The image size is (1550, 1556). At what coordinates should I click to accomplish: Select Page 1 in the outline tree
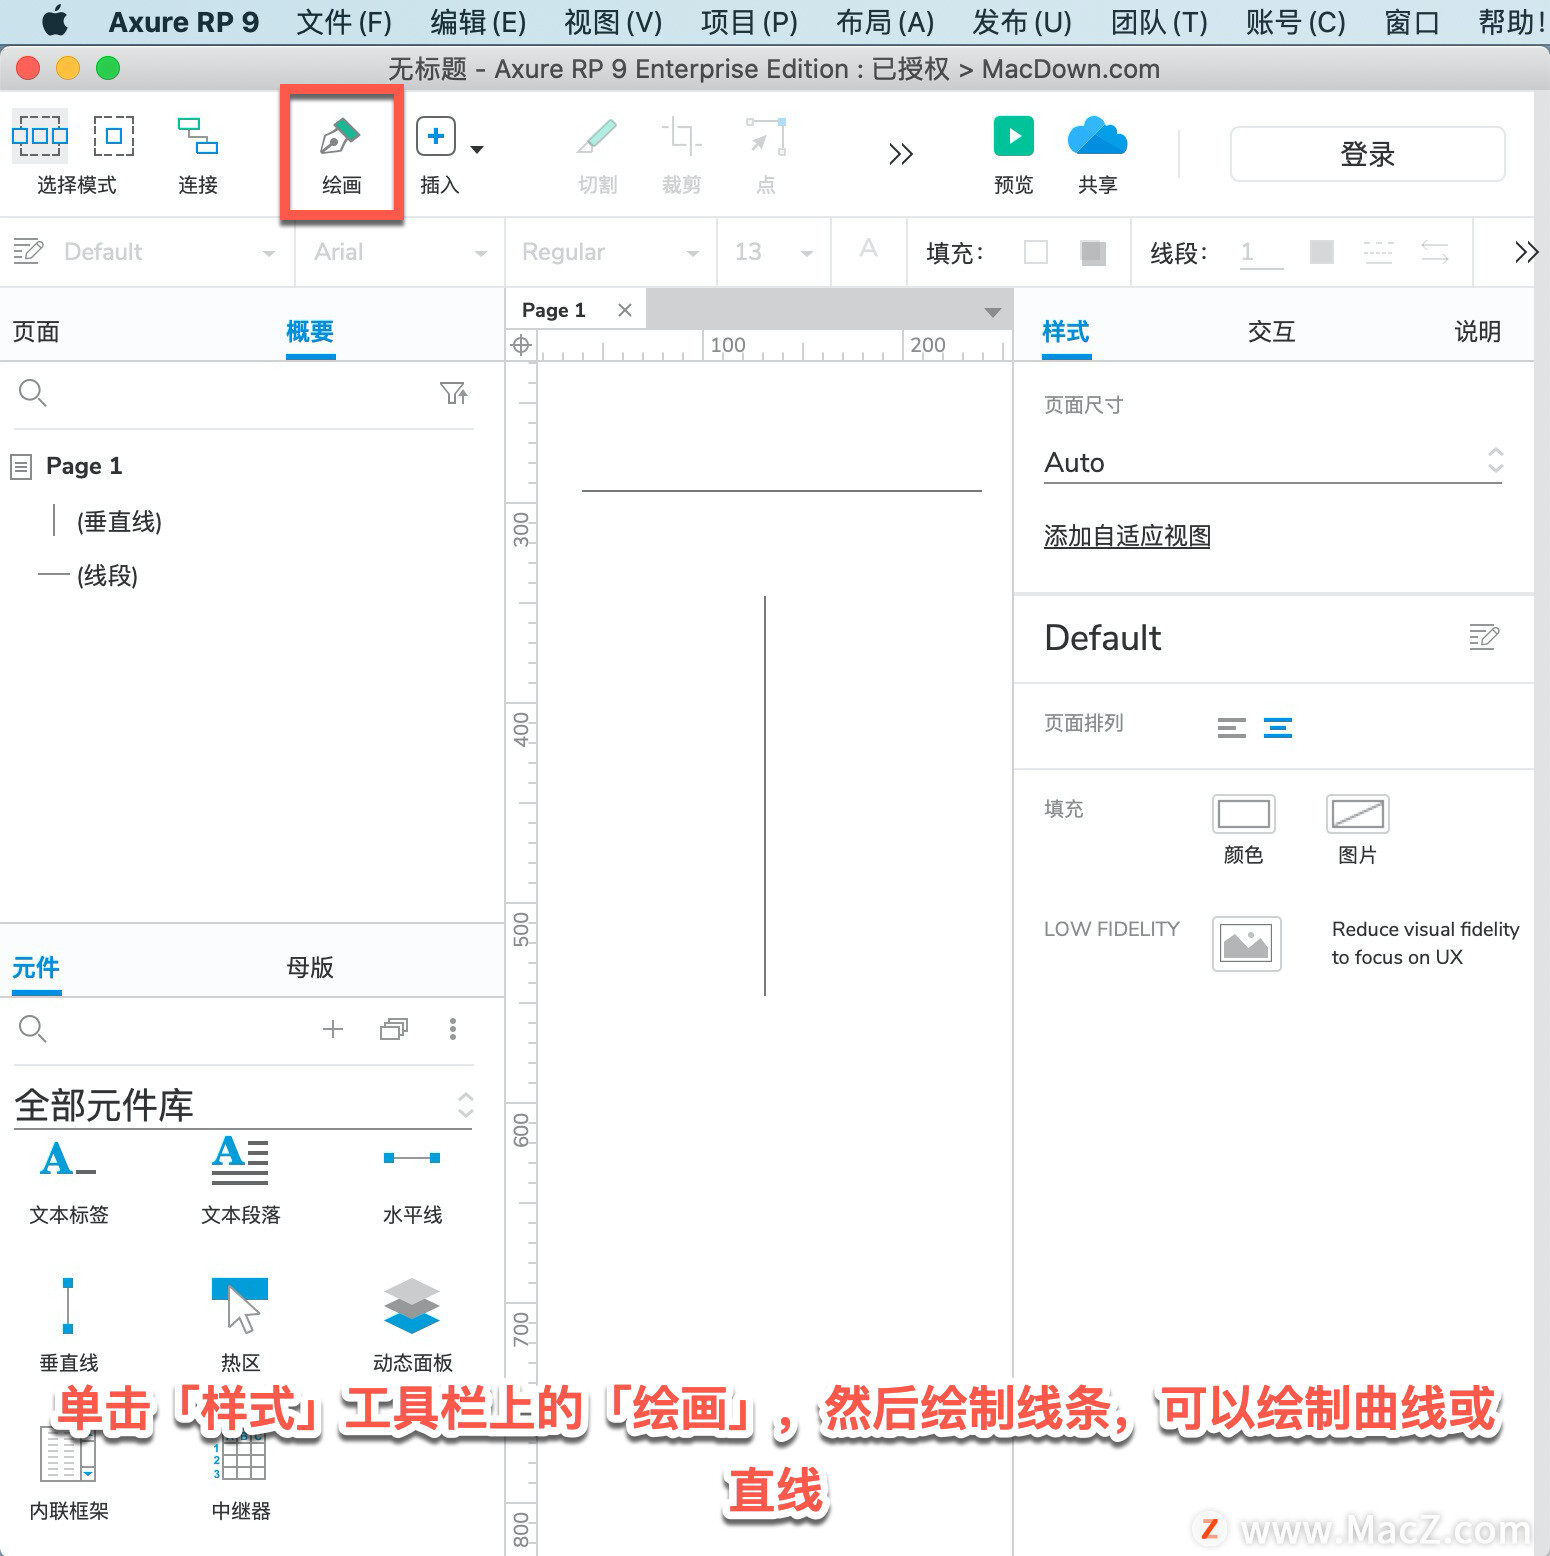pos(84,466)
